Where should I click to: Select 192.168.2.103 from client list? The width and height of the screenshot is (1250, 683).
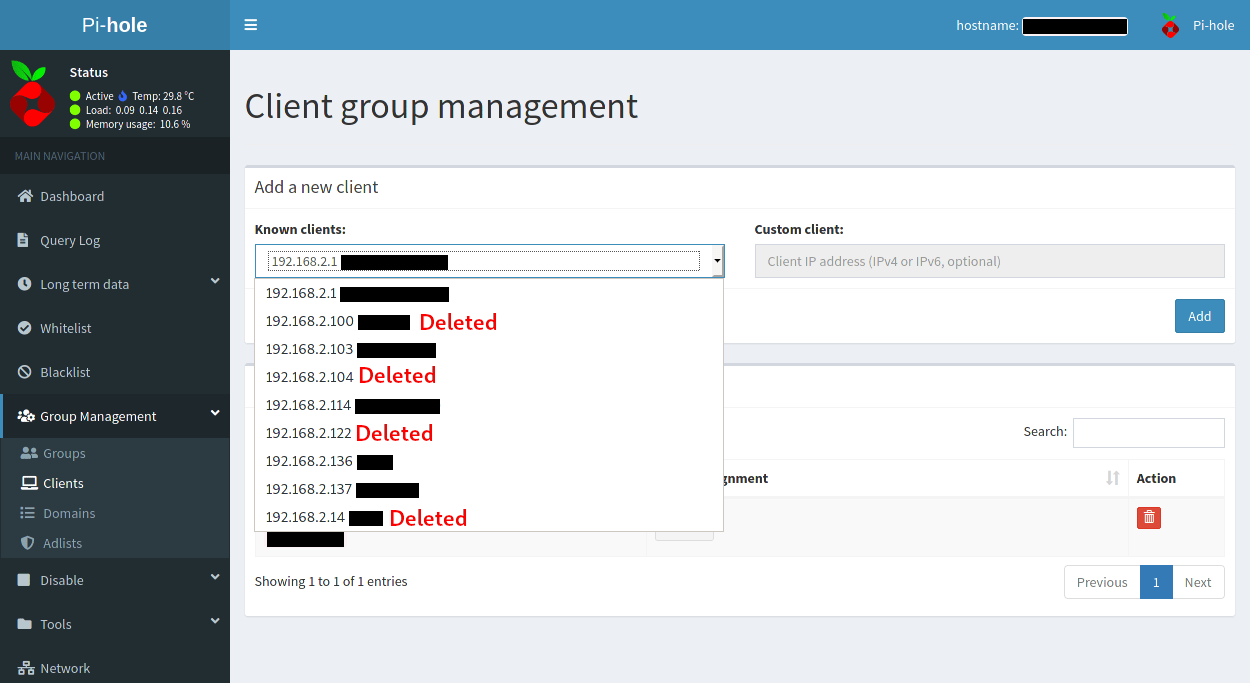coord(310,350)
